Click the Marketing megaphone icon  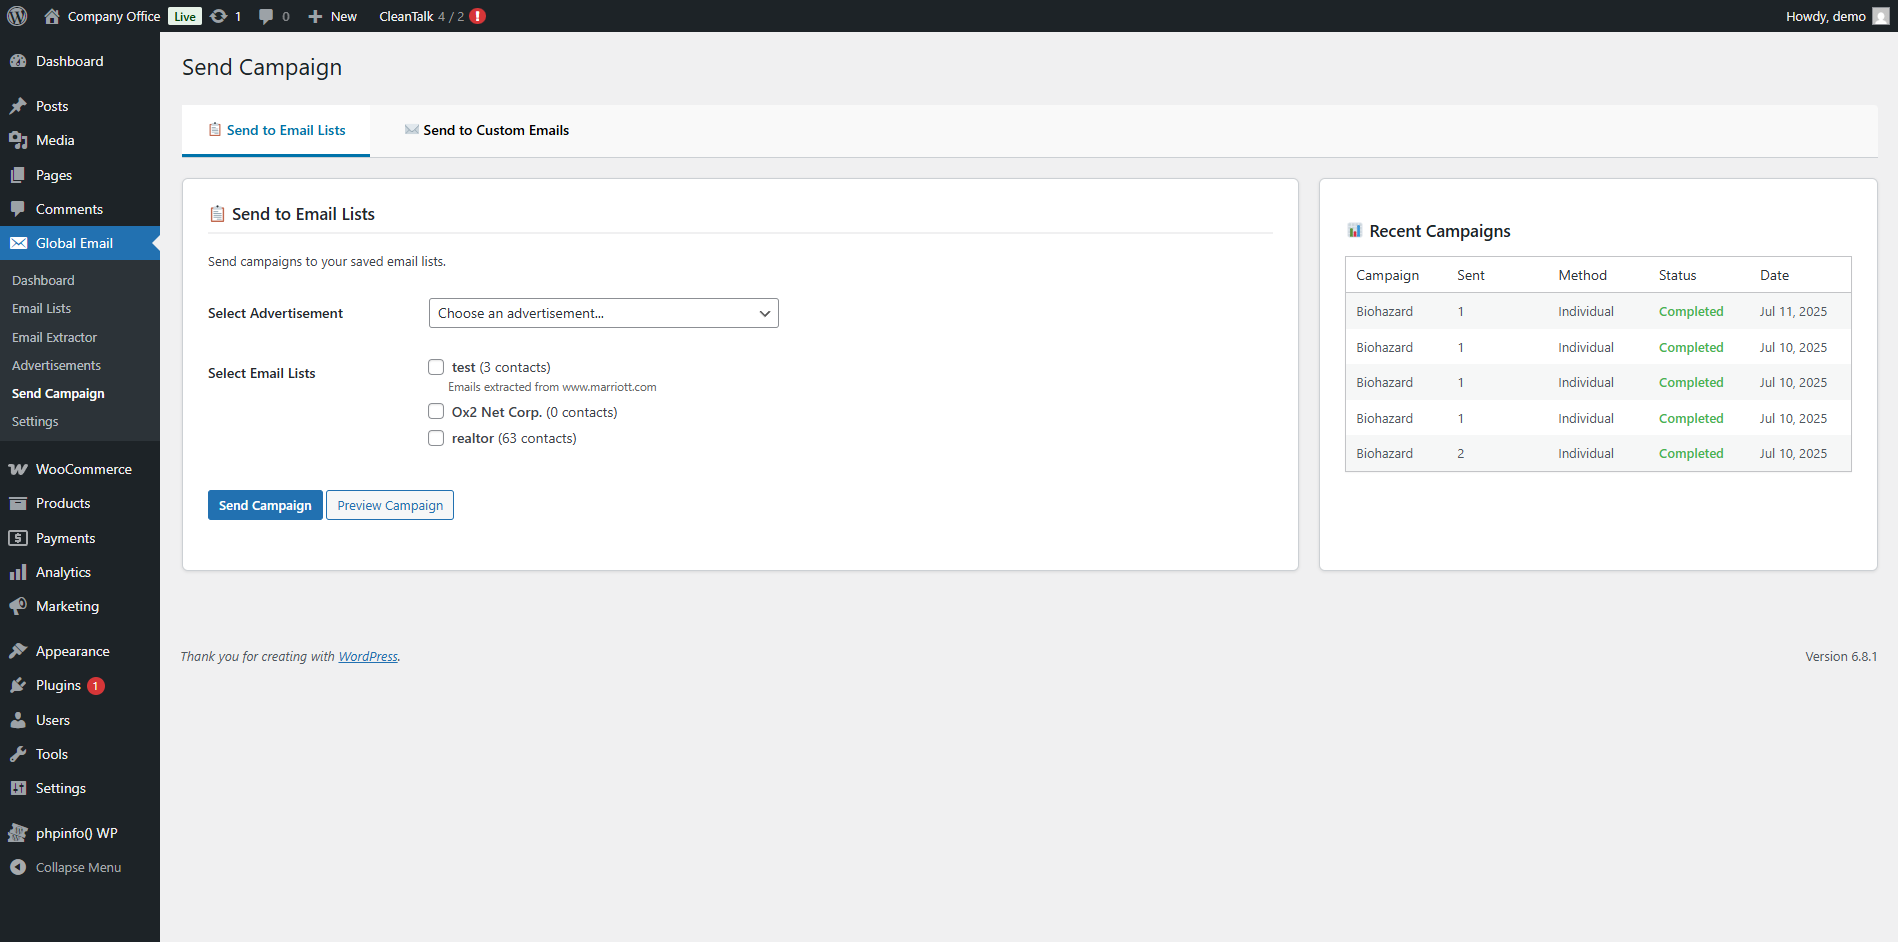click(x=18, y=606)
